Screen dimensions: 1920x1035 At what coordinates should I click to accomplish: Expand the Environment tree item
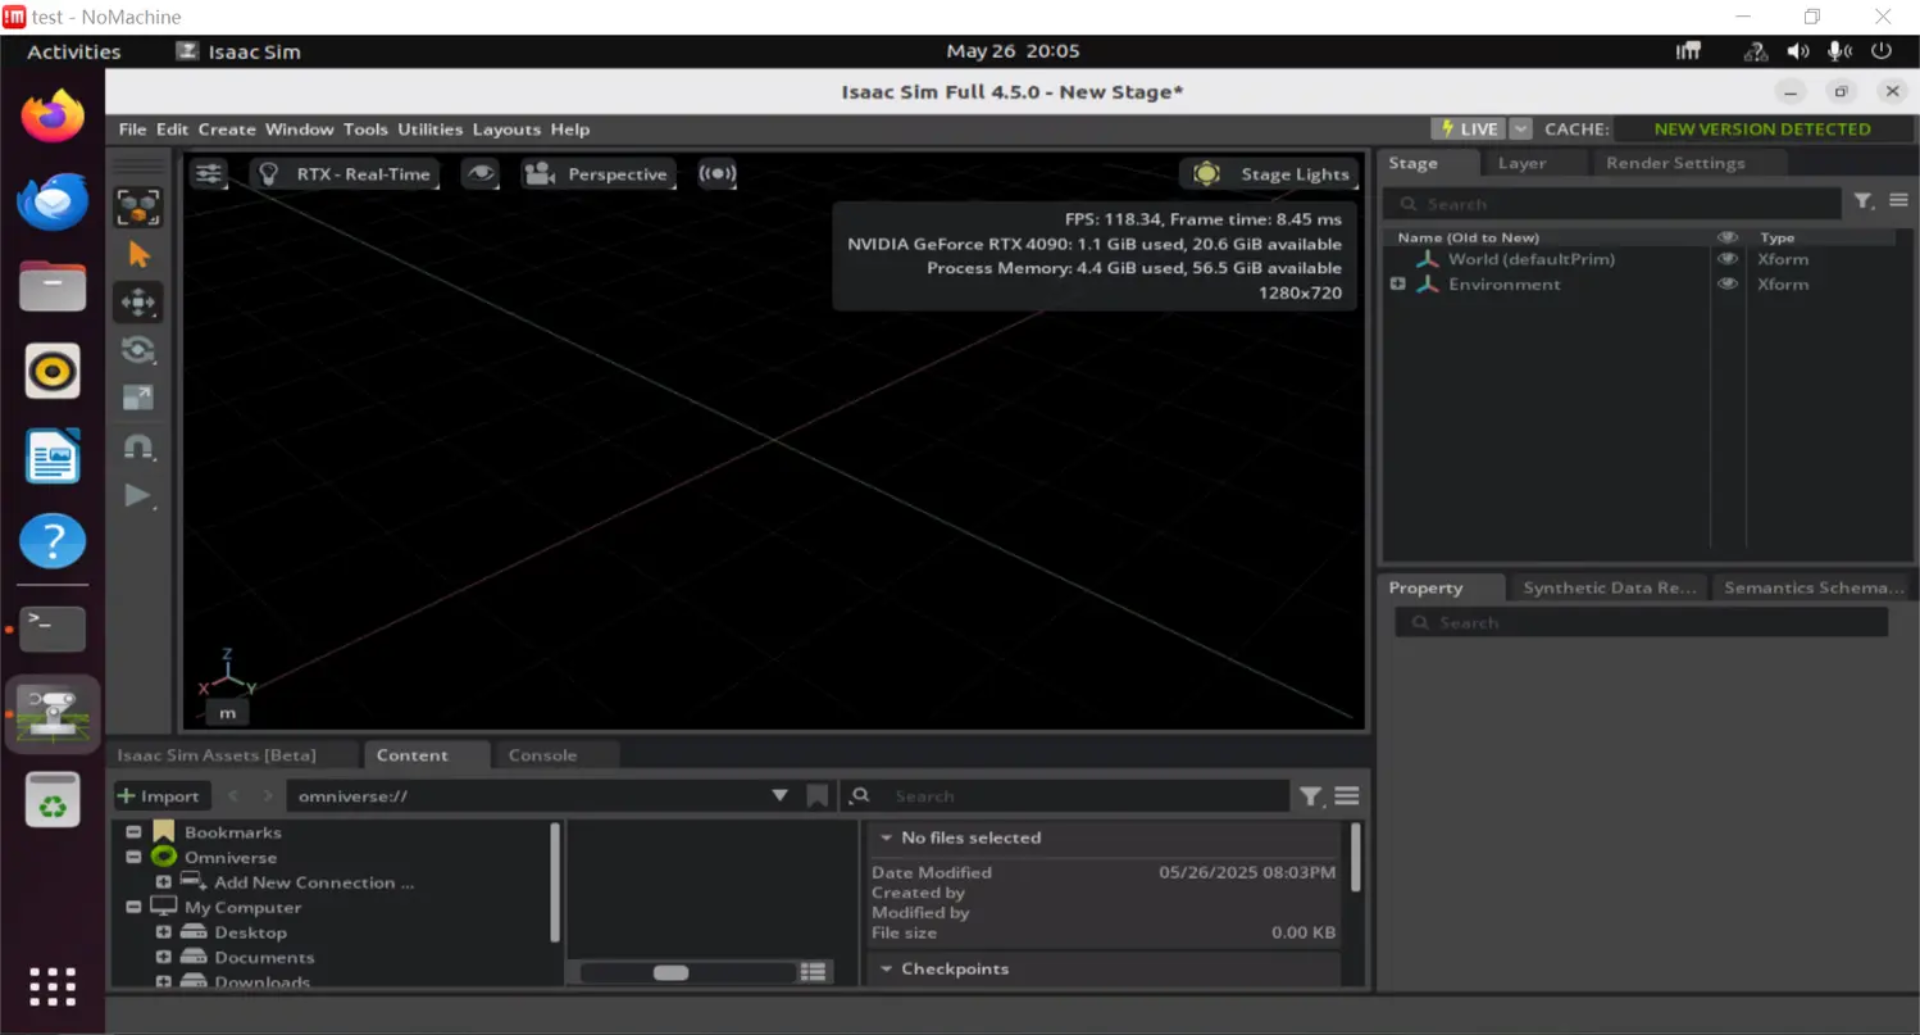tap(1397, 284)
